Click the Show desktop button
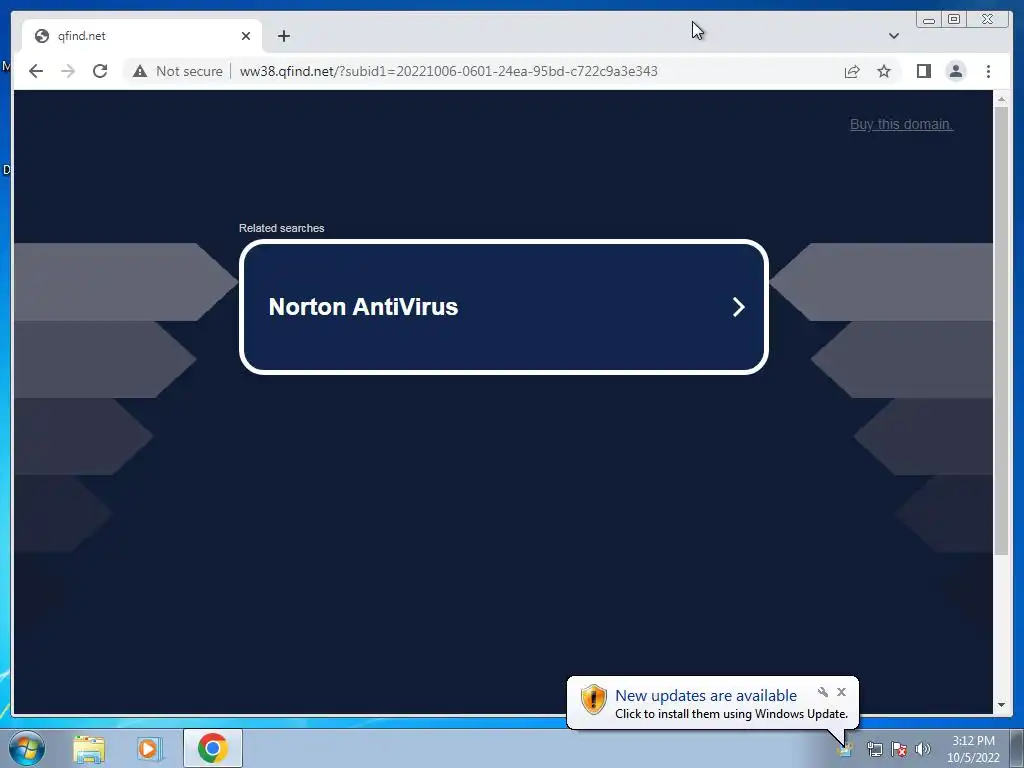1024x768 pixels. tap(1017, 748)
